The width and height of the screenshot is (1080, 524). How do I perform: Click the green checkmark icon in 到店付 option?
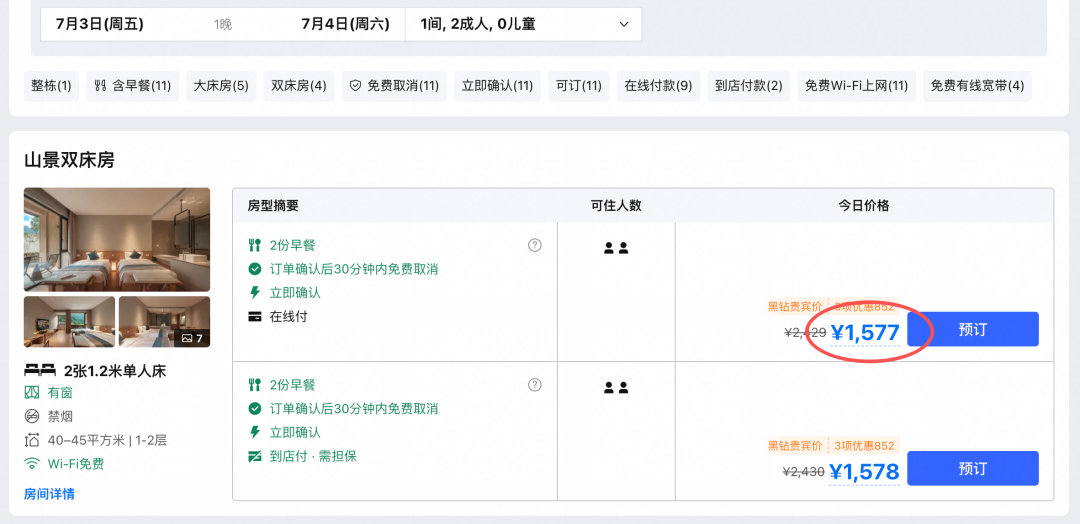point(255,409)
